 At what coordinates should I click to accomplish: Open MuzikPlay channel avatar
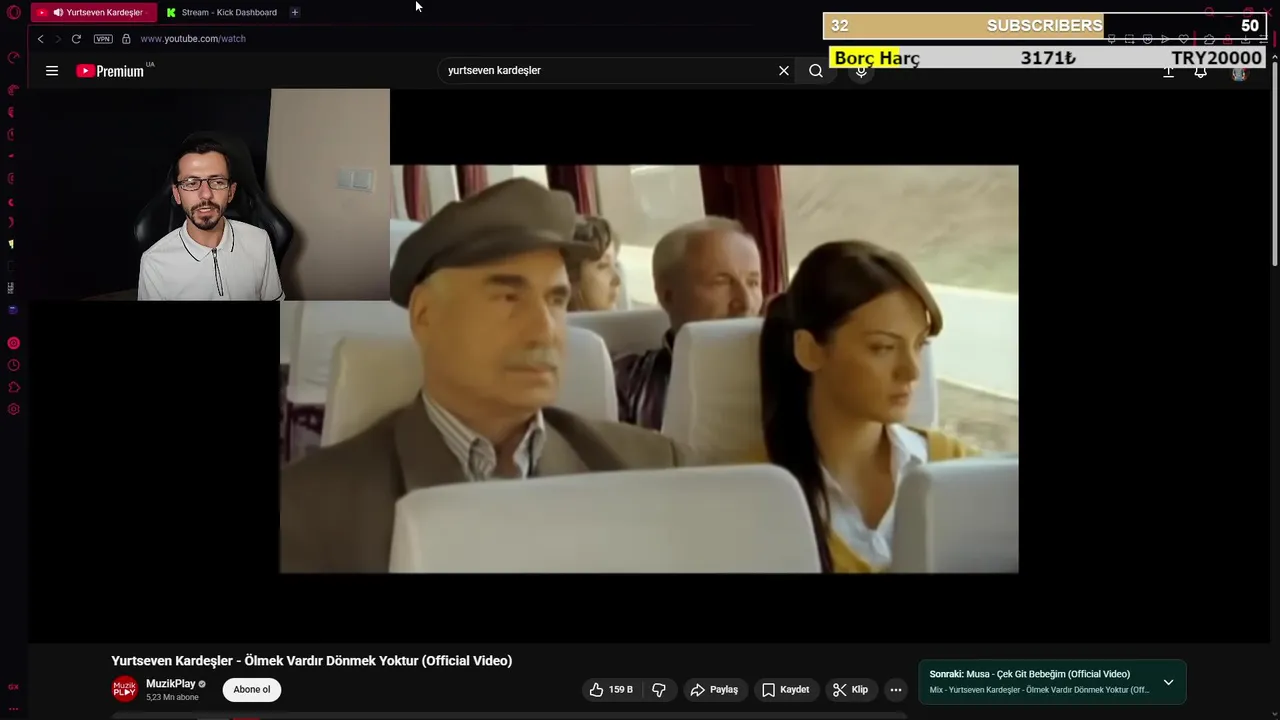pyautogui.click(x=125, y=689)
